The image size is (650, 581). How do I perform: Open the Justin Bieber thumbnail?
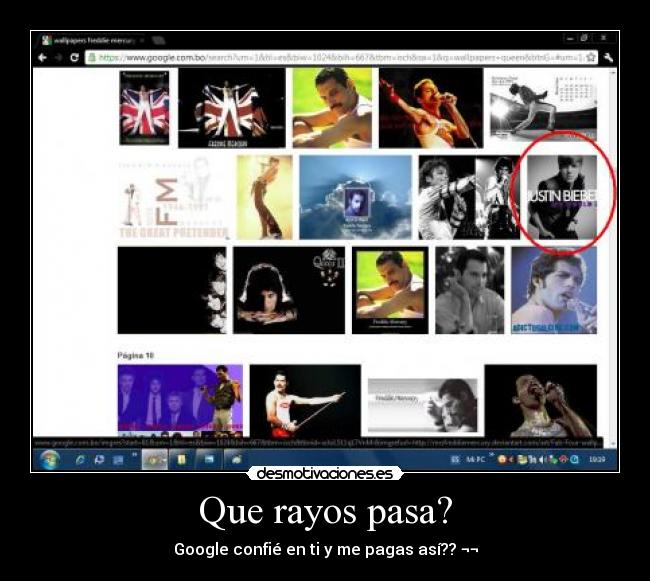click(x=562, y=197)
